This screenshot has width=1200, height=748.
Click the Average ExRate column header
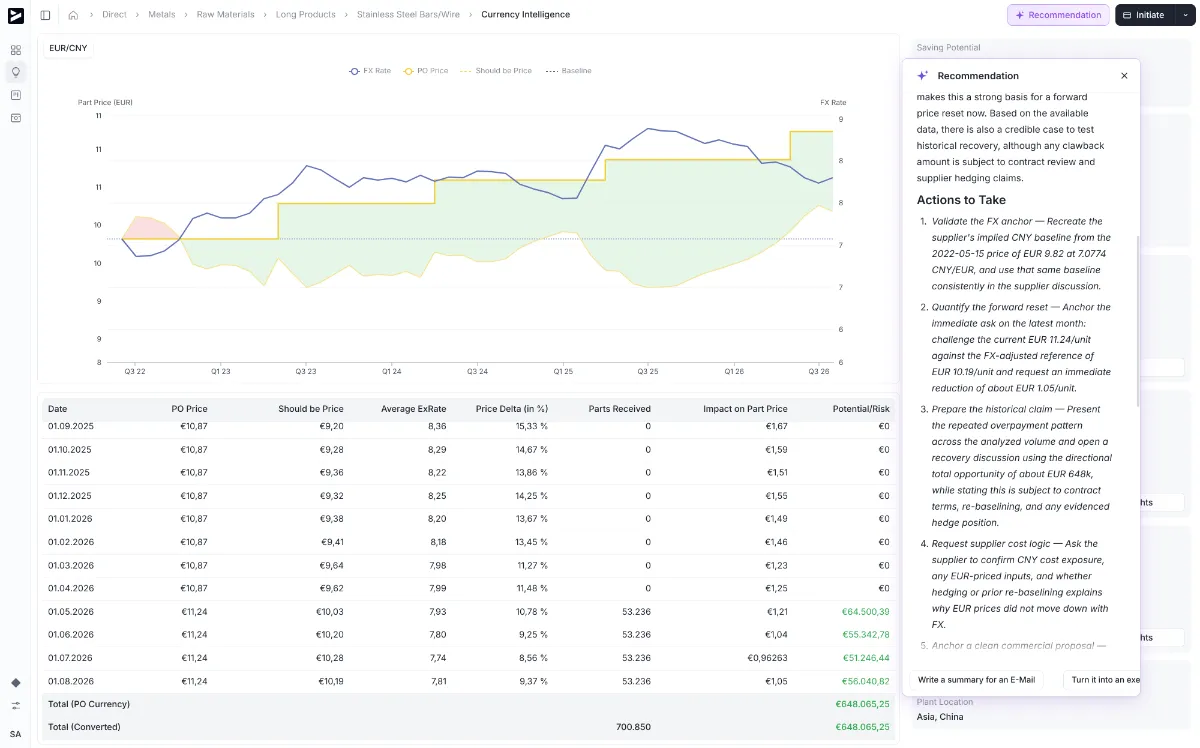tap(412, 409)
